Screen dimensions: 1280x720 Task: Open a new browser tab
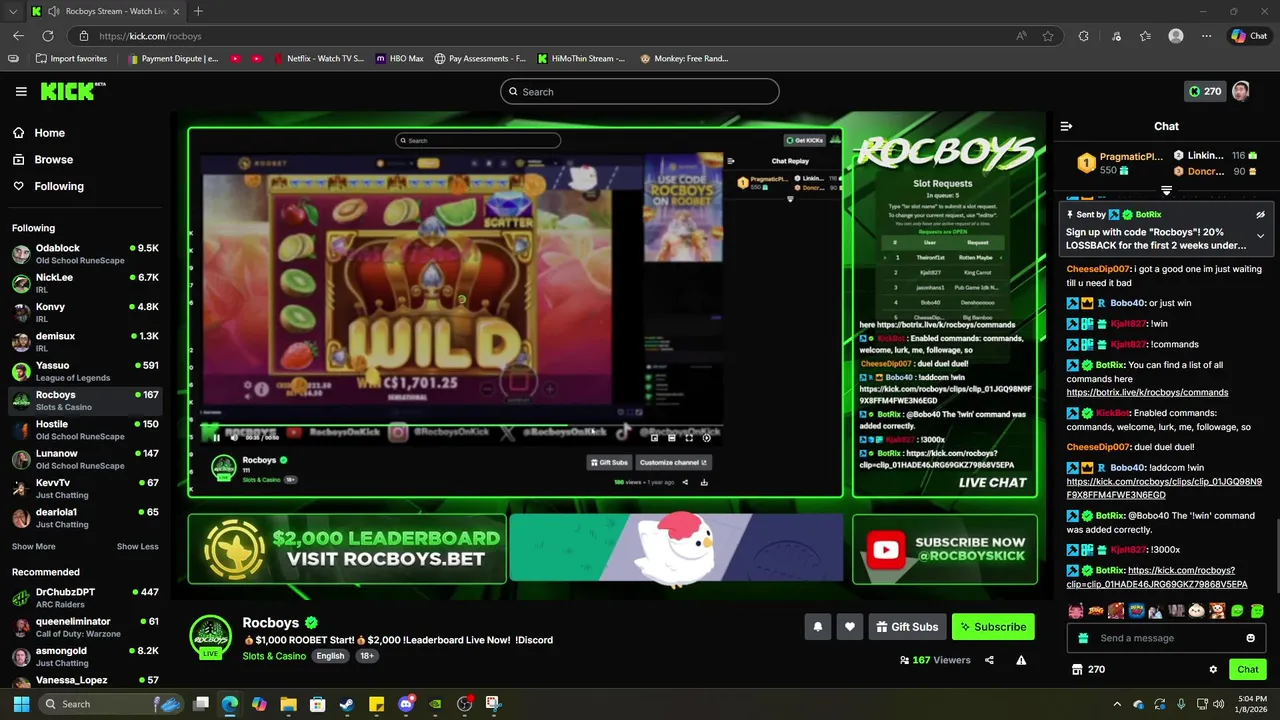tap(198, 11)
